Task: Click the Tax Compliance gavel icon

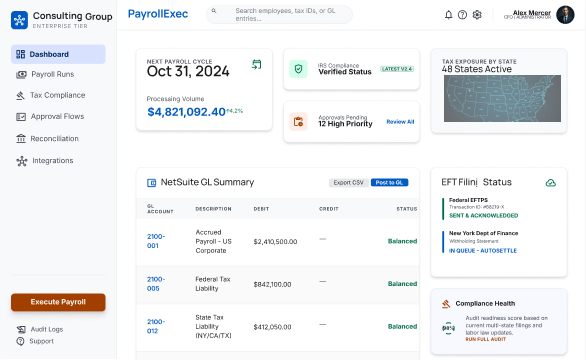Action: (21, 96)
